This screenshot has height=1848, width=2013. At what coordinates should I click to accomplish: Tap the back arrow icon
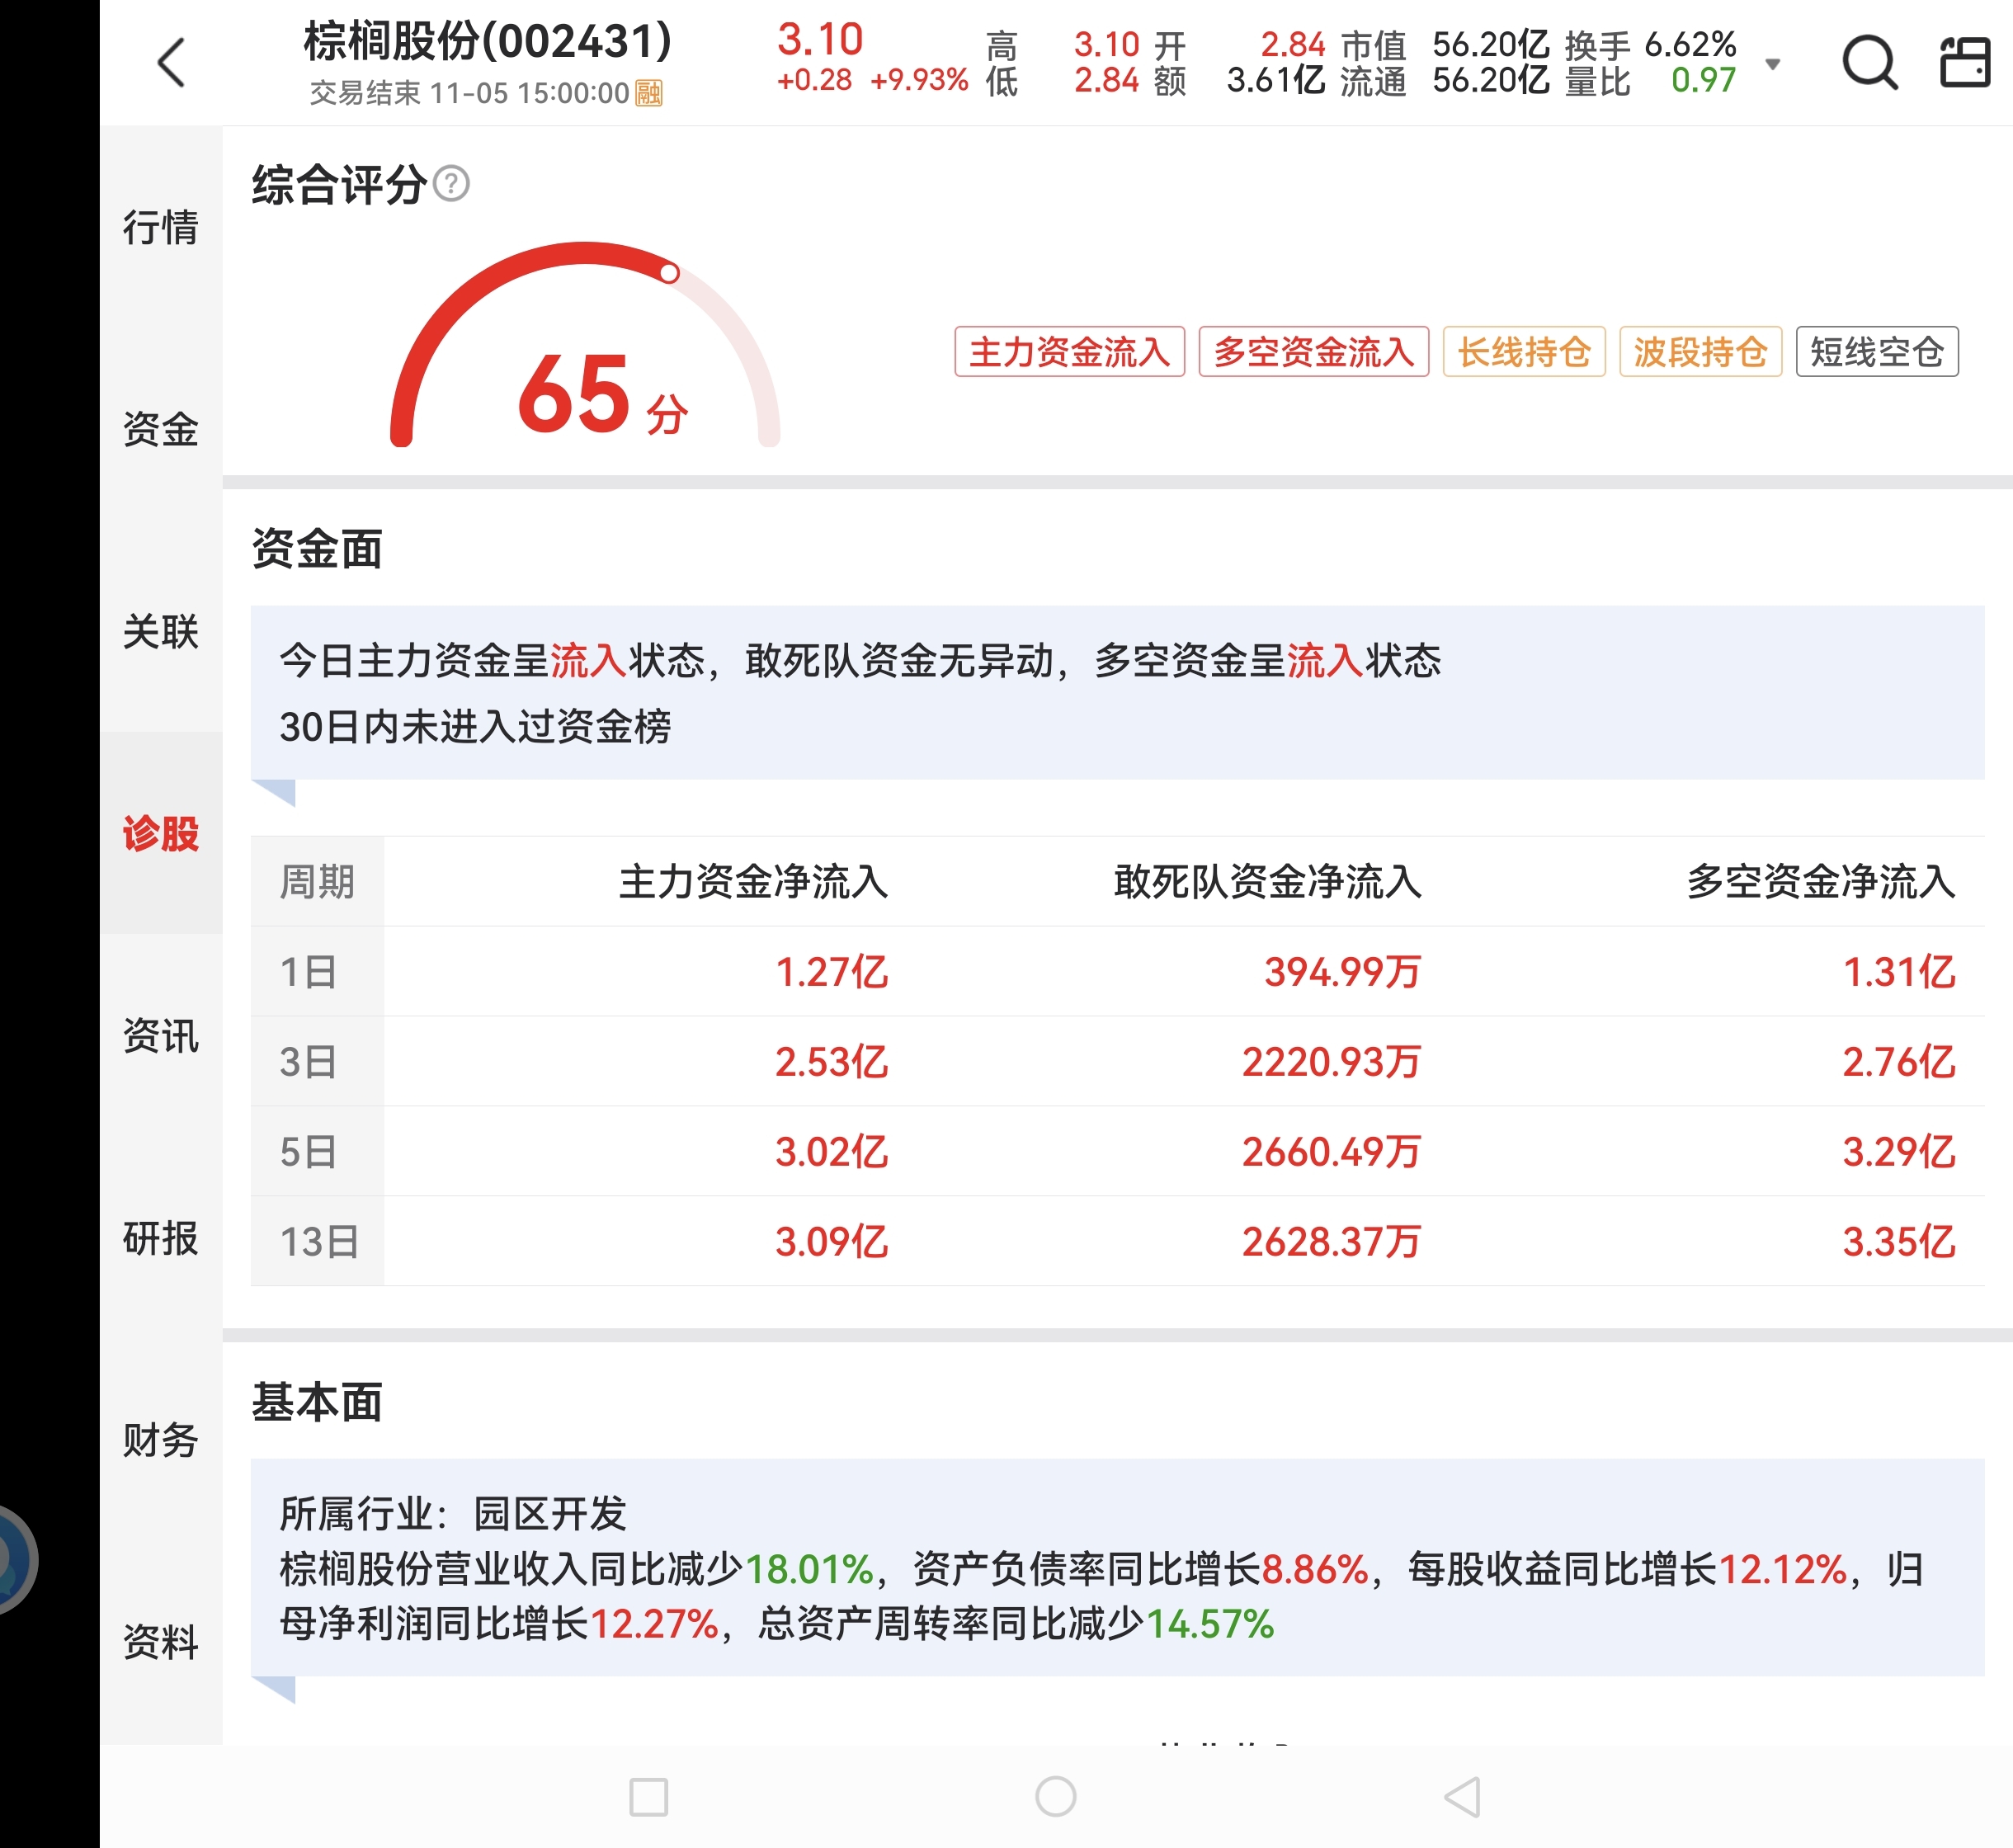point(172,63)
